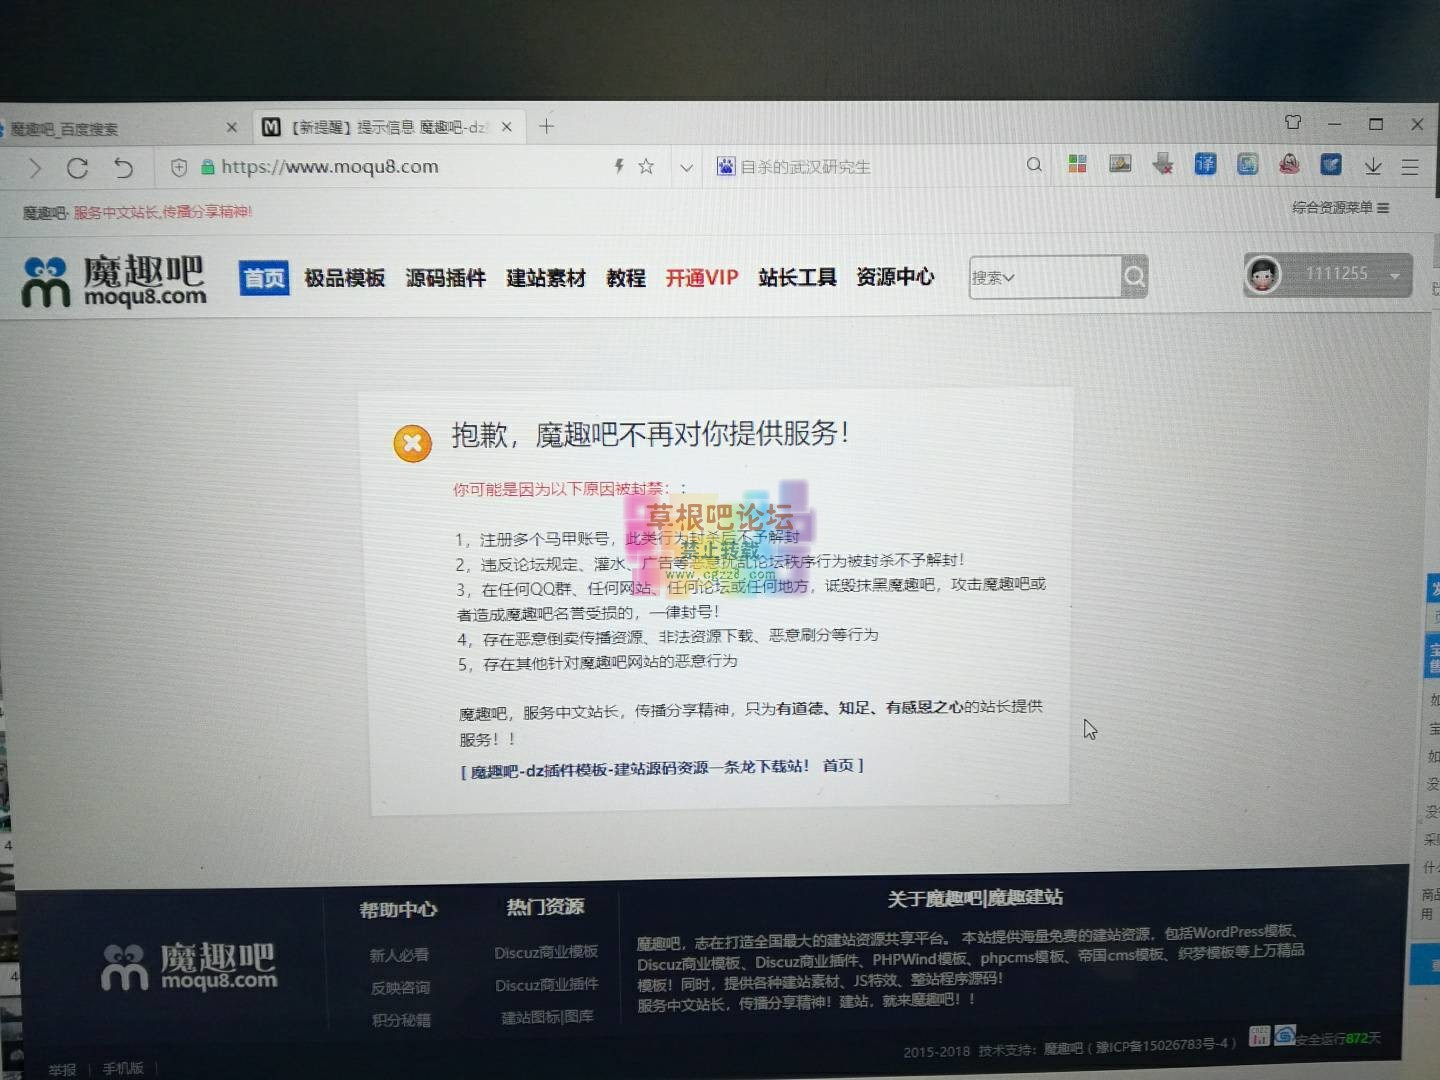Click the blue square extension beside translate
Viewport: 1440px width, 1080px height.
tap(1247, 163)
